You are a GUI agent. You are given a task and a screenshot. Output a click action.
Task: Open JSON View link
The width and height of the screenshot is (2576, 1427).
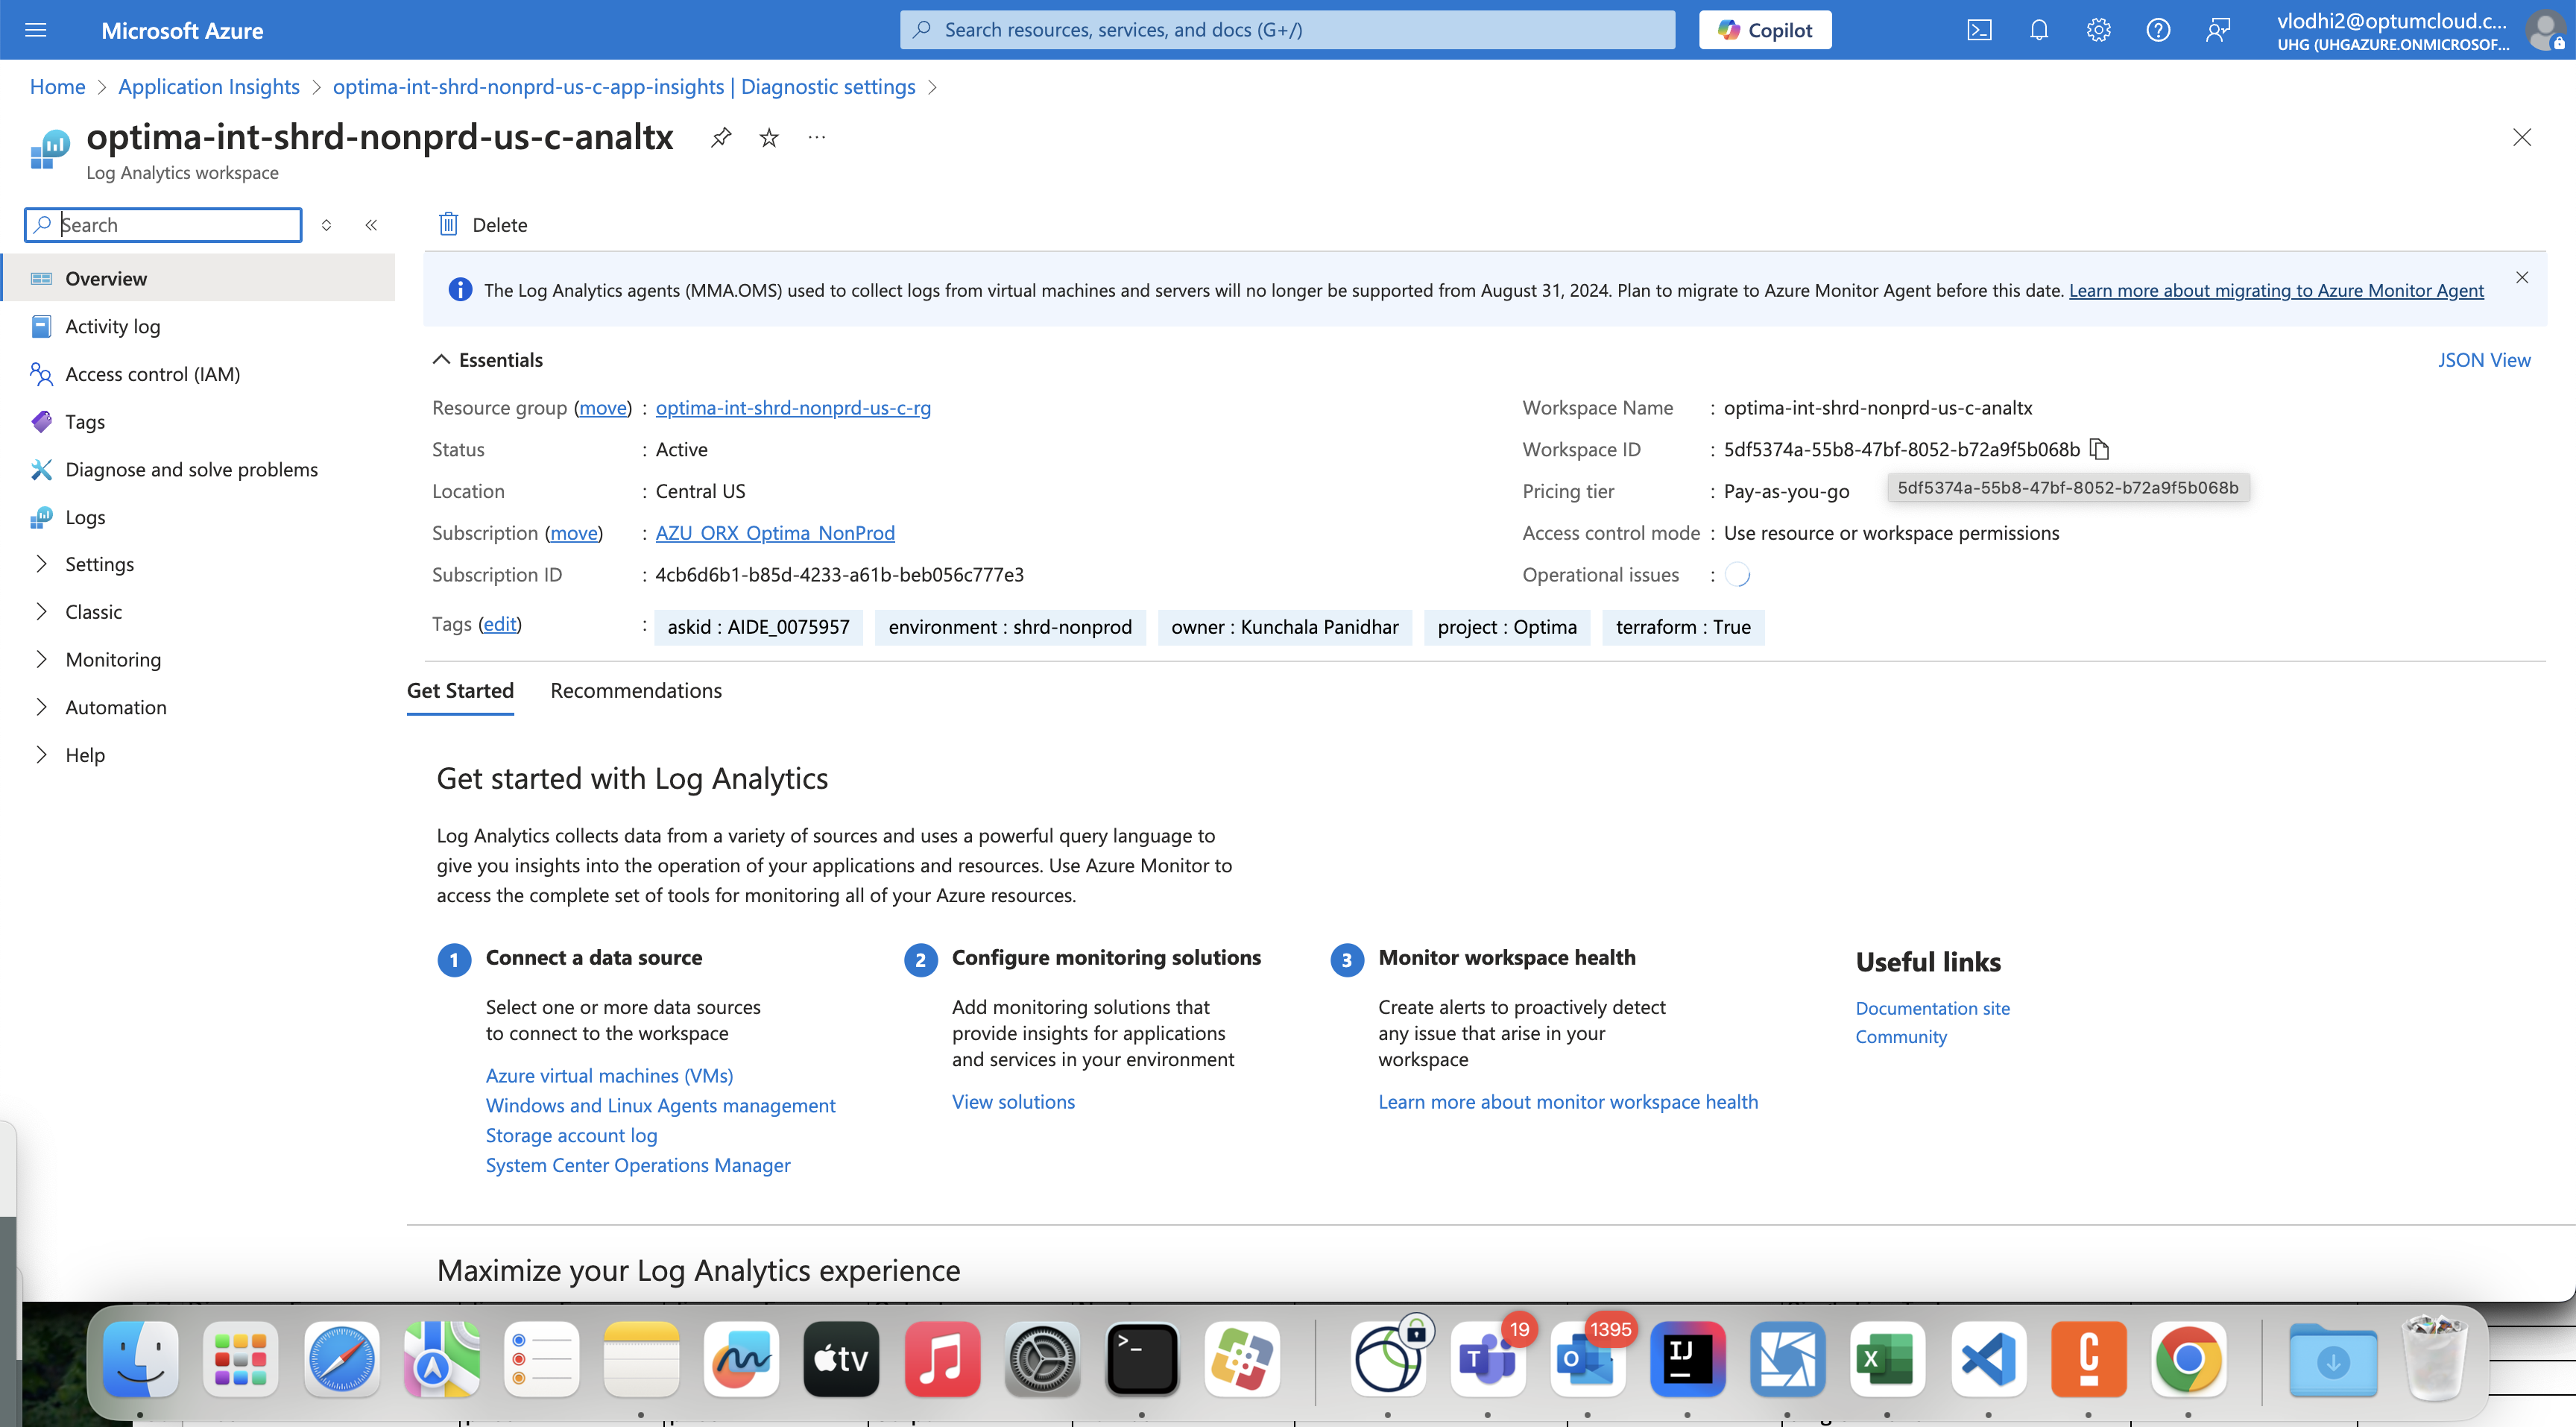point(2484,360)
